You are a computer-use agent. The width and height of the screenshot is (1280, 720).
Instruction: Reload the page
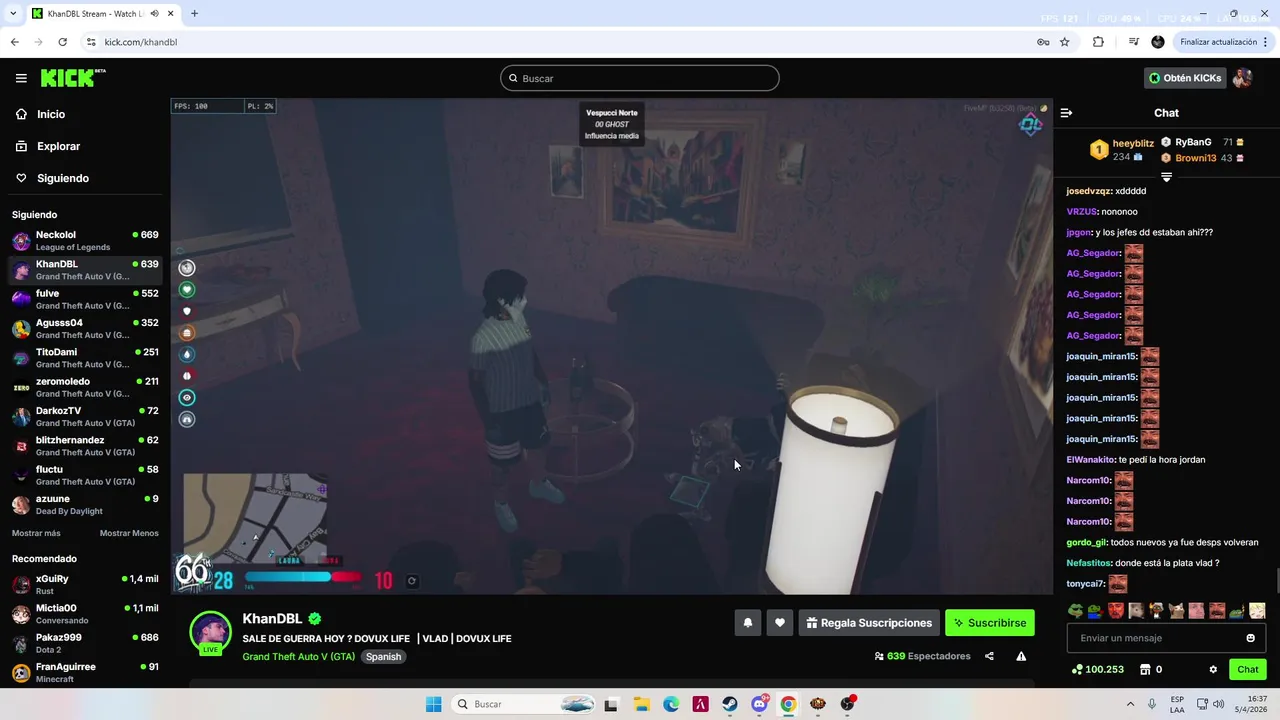point(62,42)
